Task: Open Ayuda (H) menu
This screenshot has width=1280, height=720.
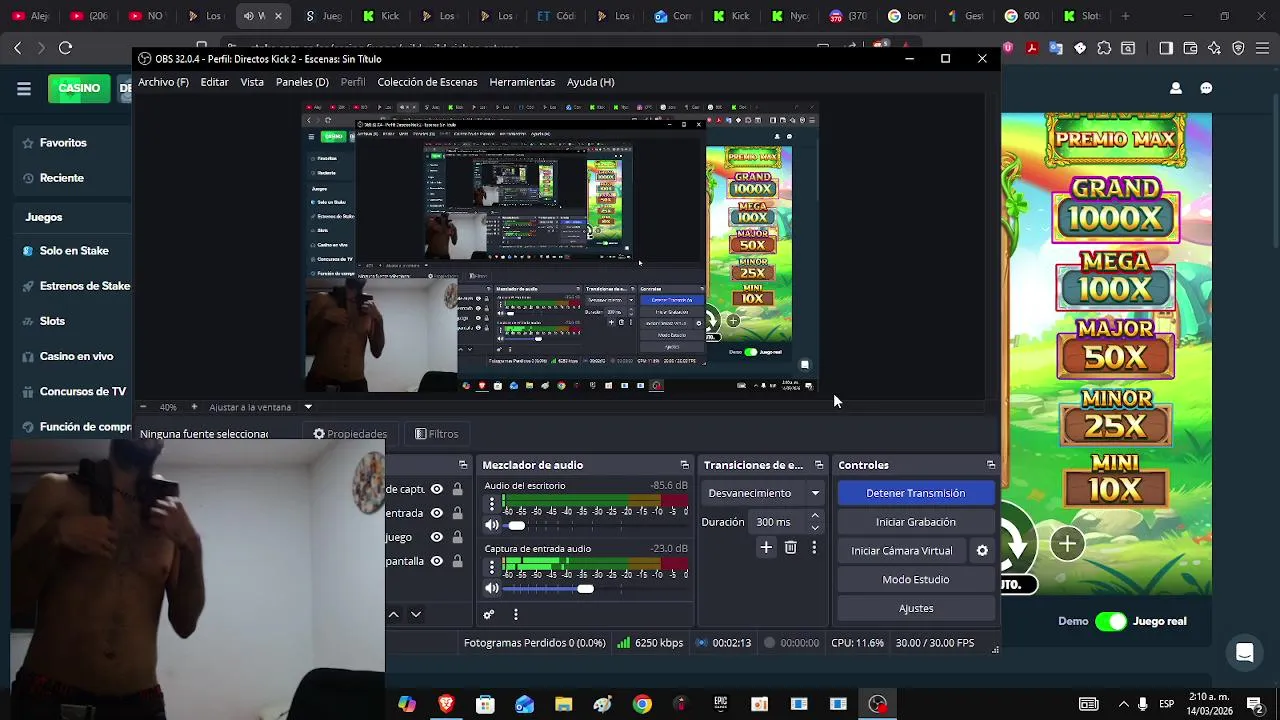Action: (590, 82)
